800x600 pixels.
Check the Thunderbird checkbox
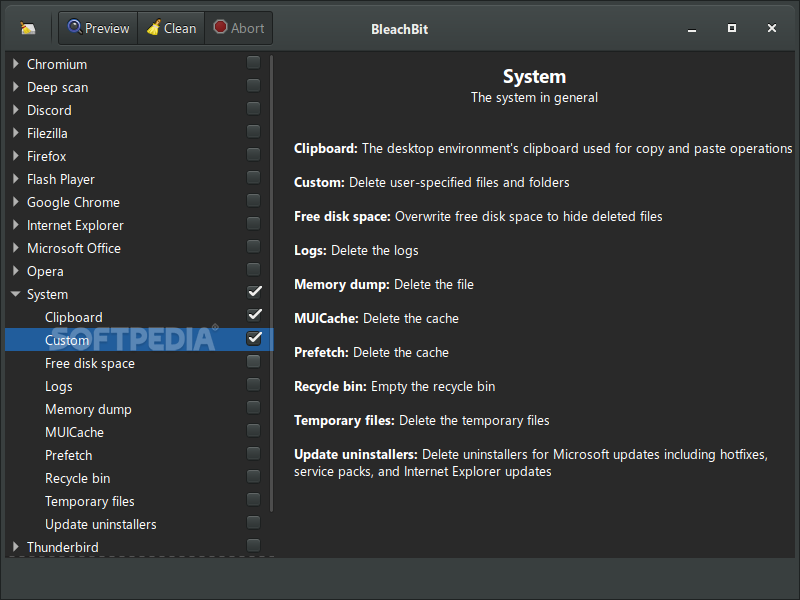pos(254,545)
